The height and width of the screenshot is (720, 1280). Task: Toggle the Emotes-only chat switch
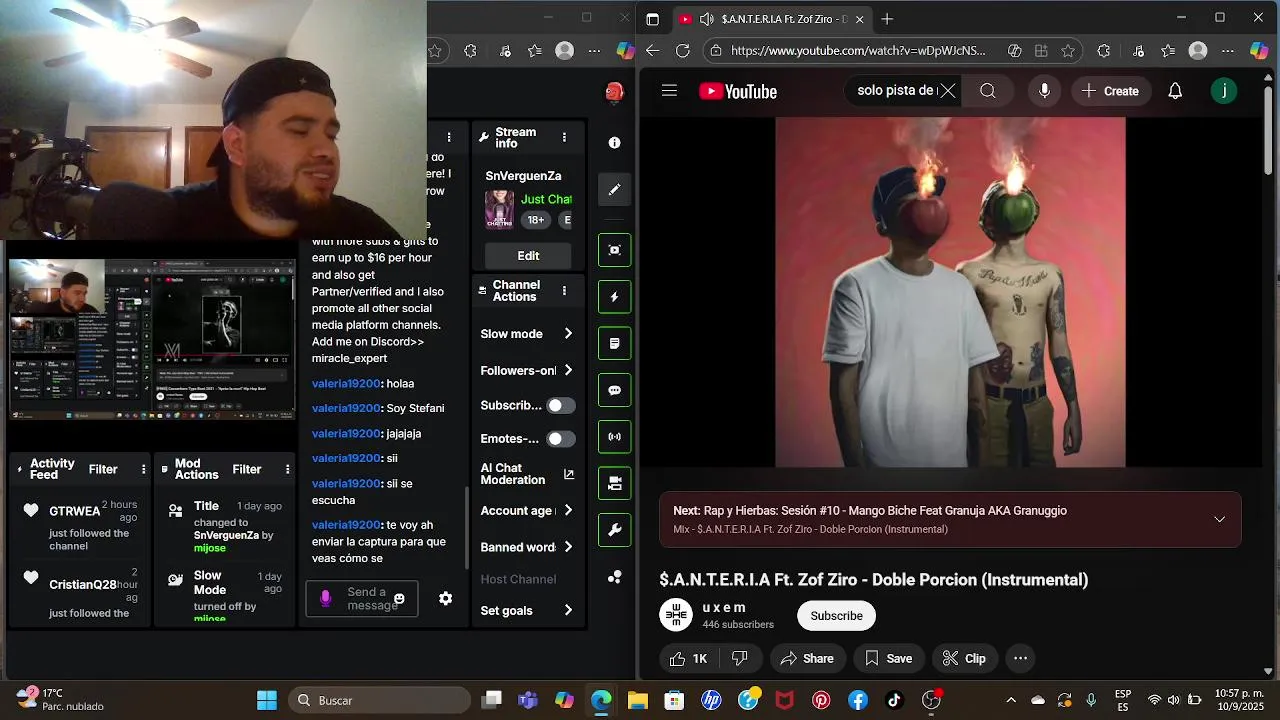pyautogui.click(x=560, y=438)
